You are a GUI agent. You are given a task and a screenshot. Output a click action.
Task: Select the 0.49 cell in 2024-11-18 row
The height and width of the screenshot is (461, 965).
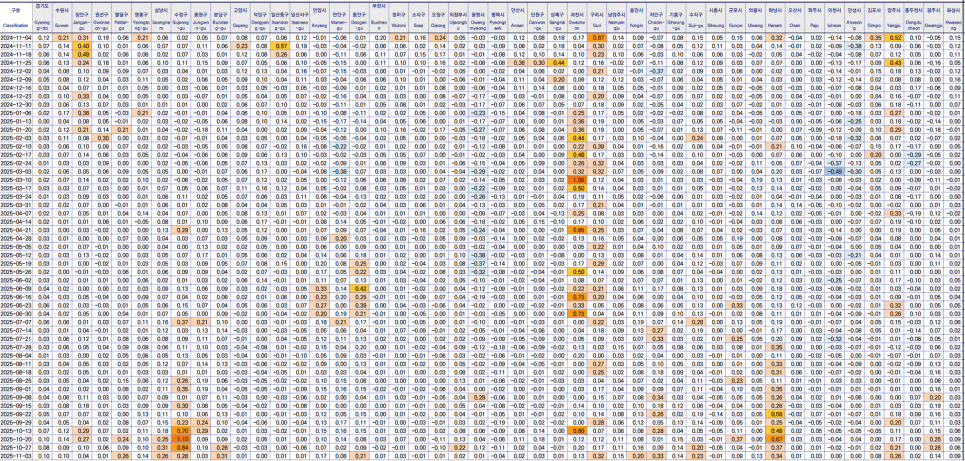tap(84, 54)
